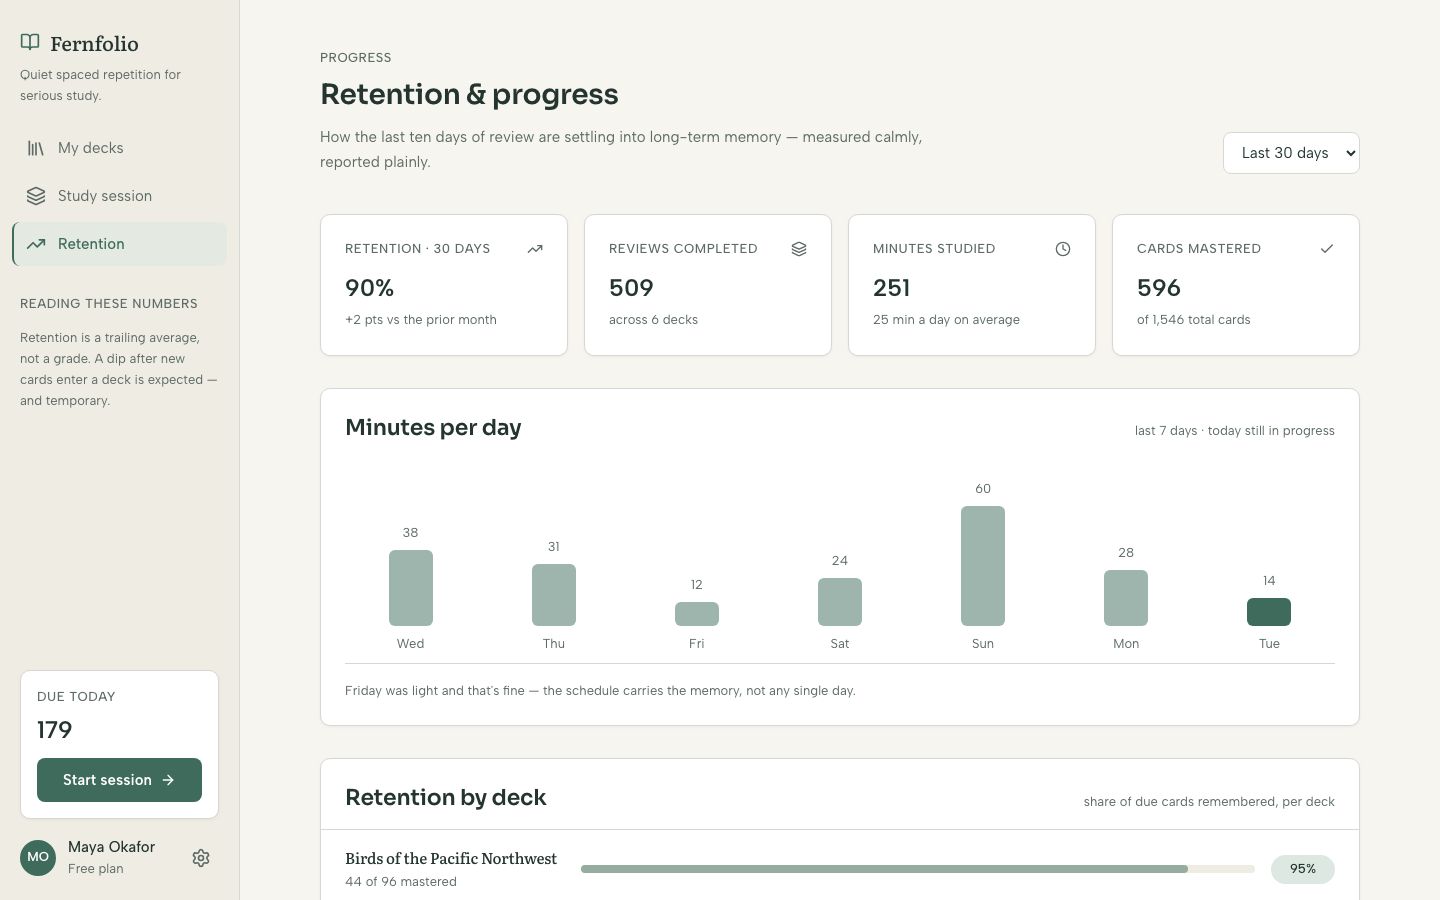Open My decks page
This screenshot has height=900, width=1440.
(119, 148)
